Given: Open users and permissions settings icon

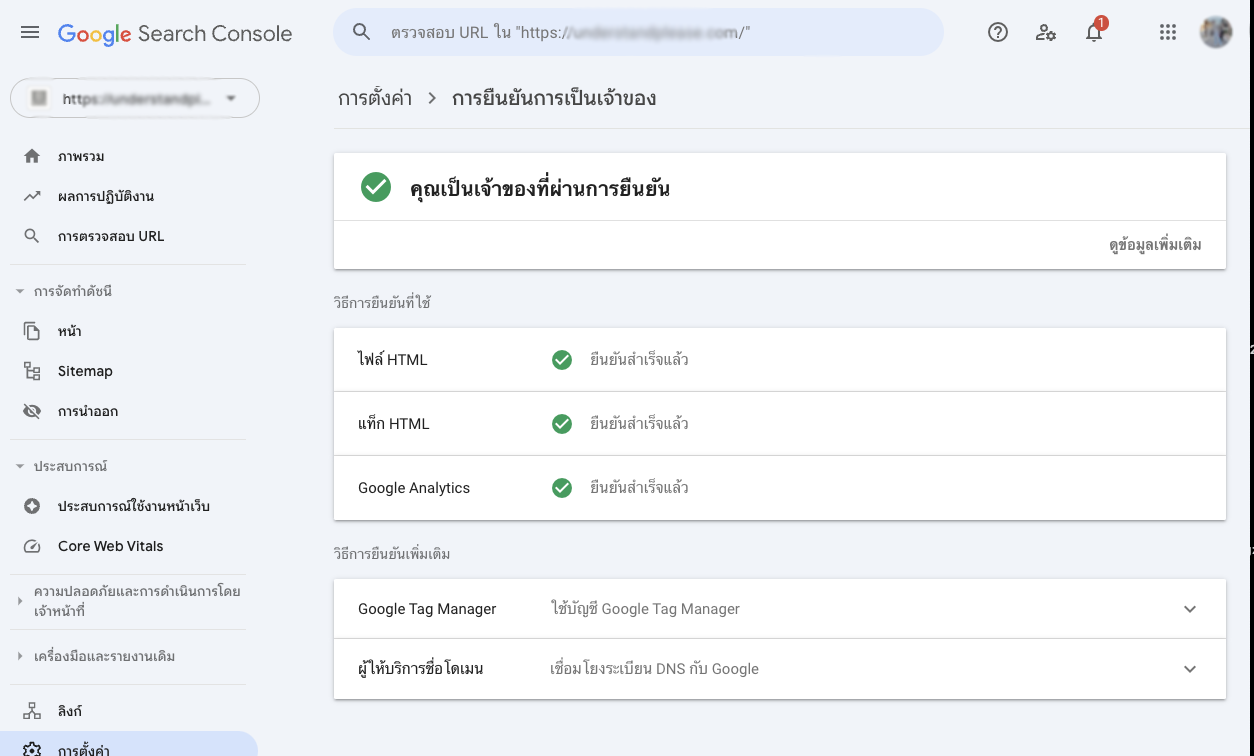Looking at the screenshot, I should click(1046, 32).
